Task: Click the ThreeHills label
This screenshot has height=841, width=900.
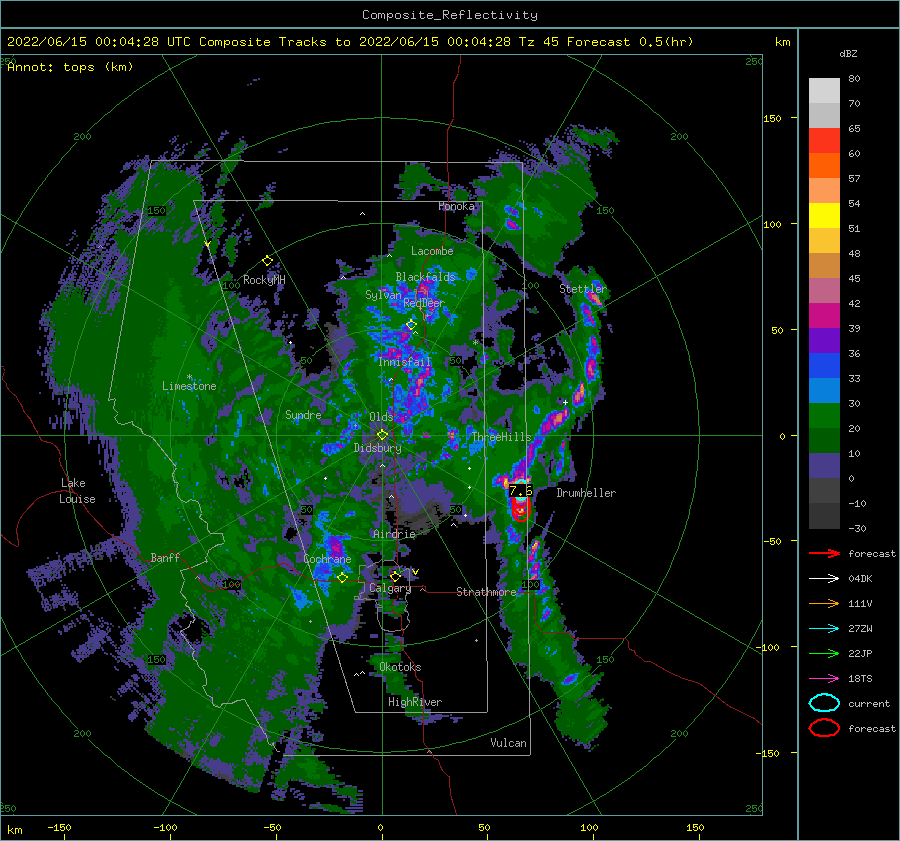Action: click(501, 436)
